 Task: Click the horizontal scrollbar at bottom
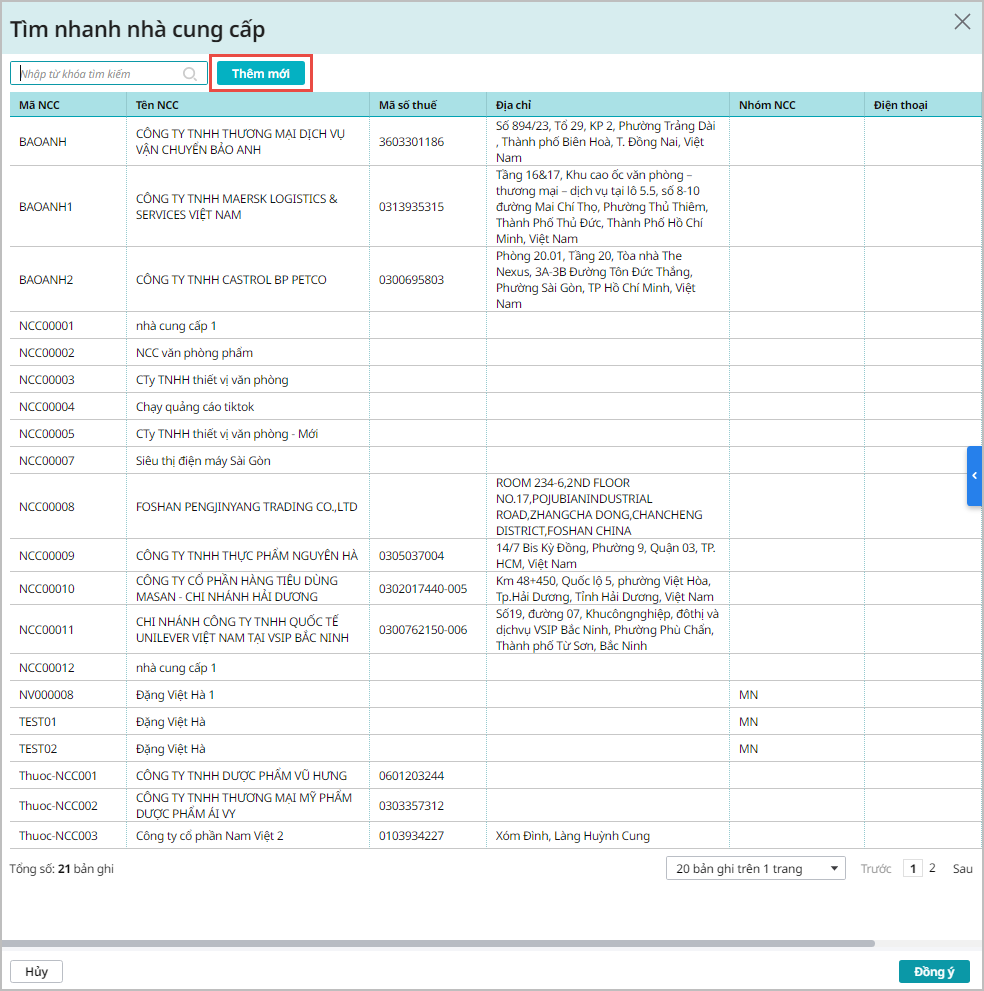pos(438,943)
